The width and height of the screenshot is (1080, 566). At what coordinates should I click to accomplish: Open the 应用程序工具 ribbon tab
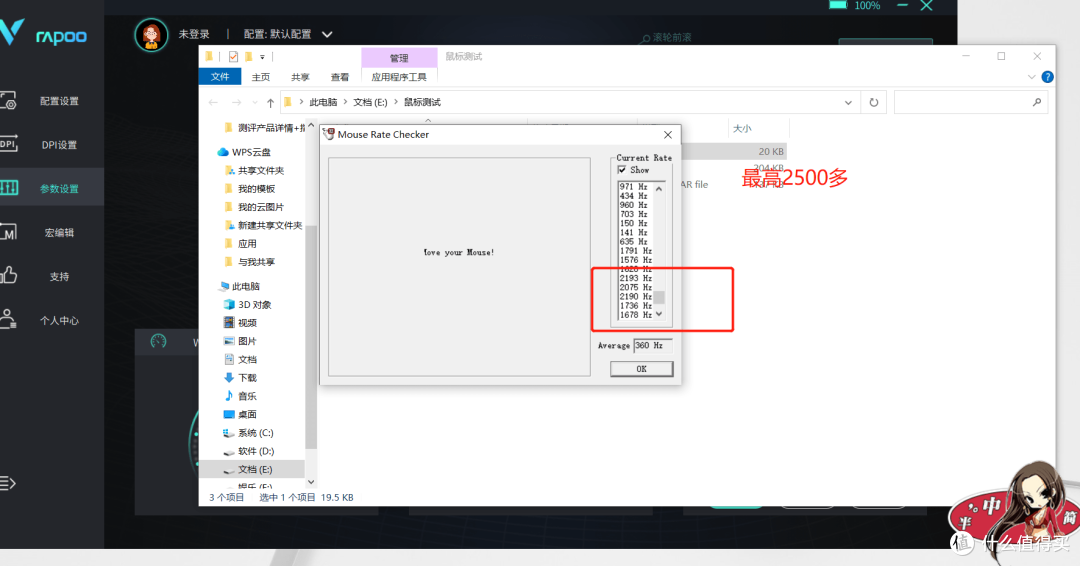399,77
